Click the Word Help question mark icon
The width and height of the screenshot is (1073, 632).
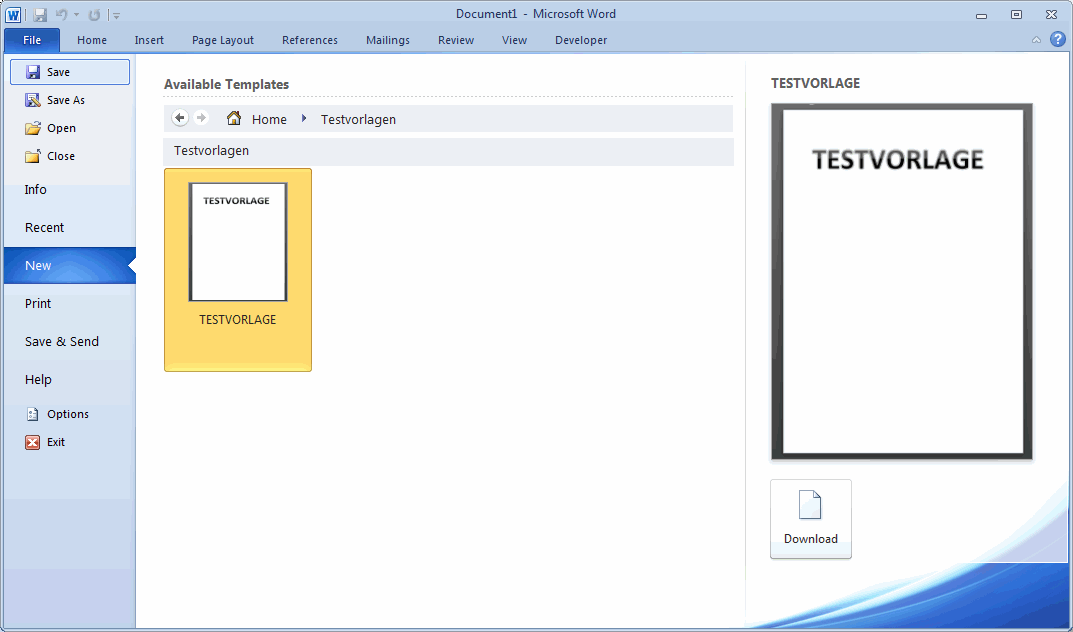point(1057,40)
